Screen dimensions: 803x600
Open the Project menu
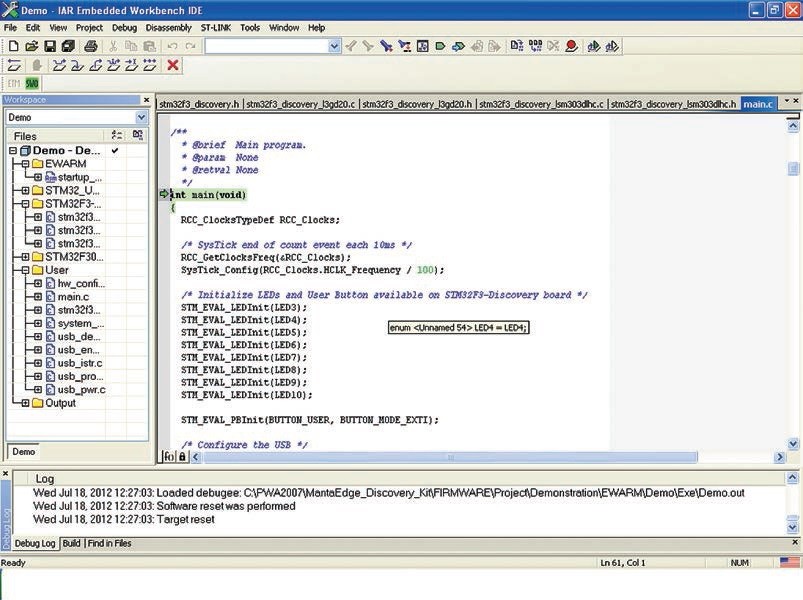[x=89, y=28]
